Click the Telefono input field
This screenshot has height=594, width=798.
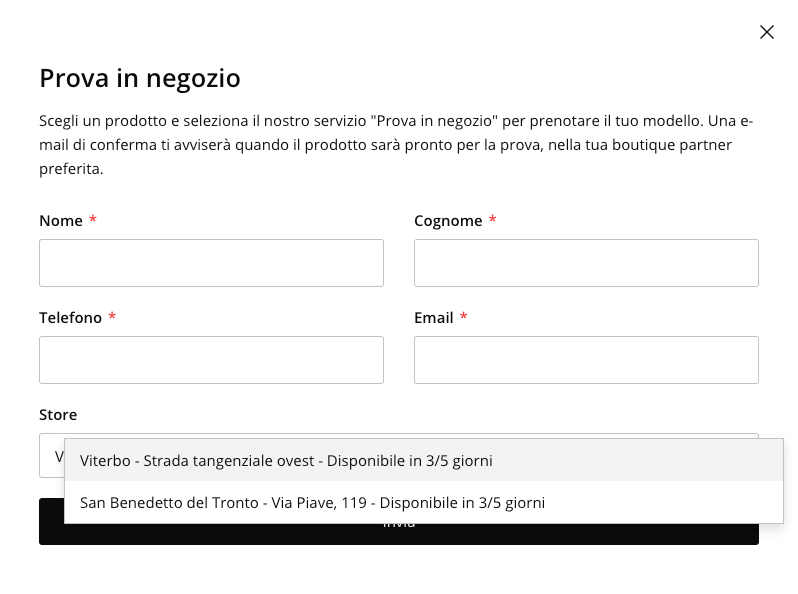[211, 360]
